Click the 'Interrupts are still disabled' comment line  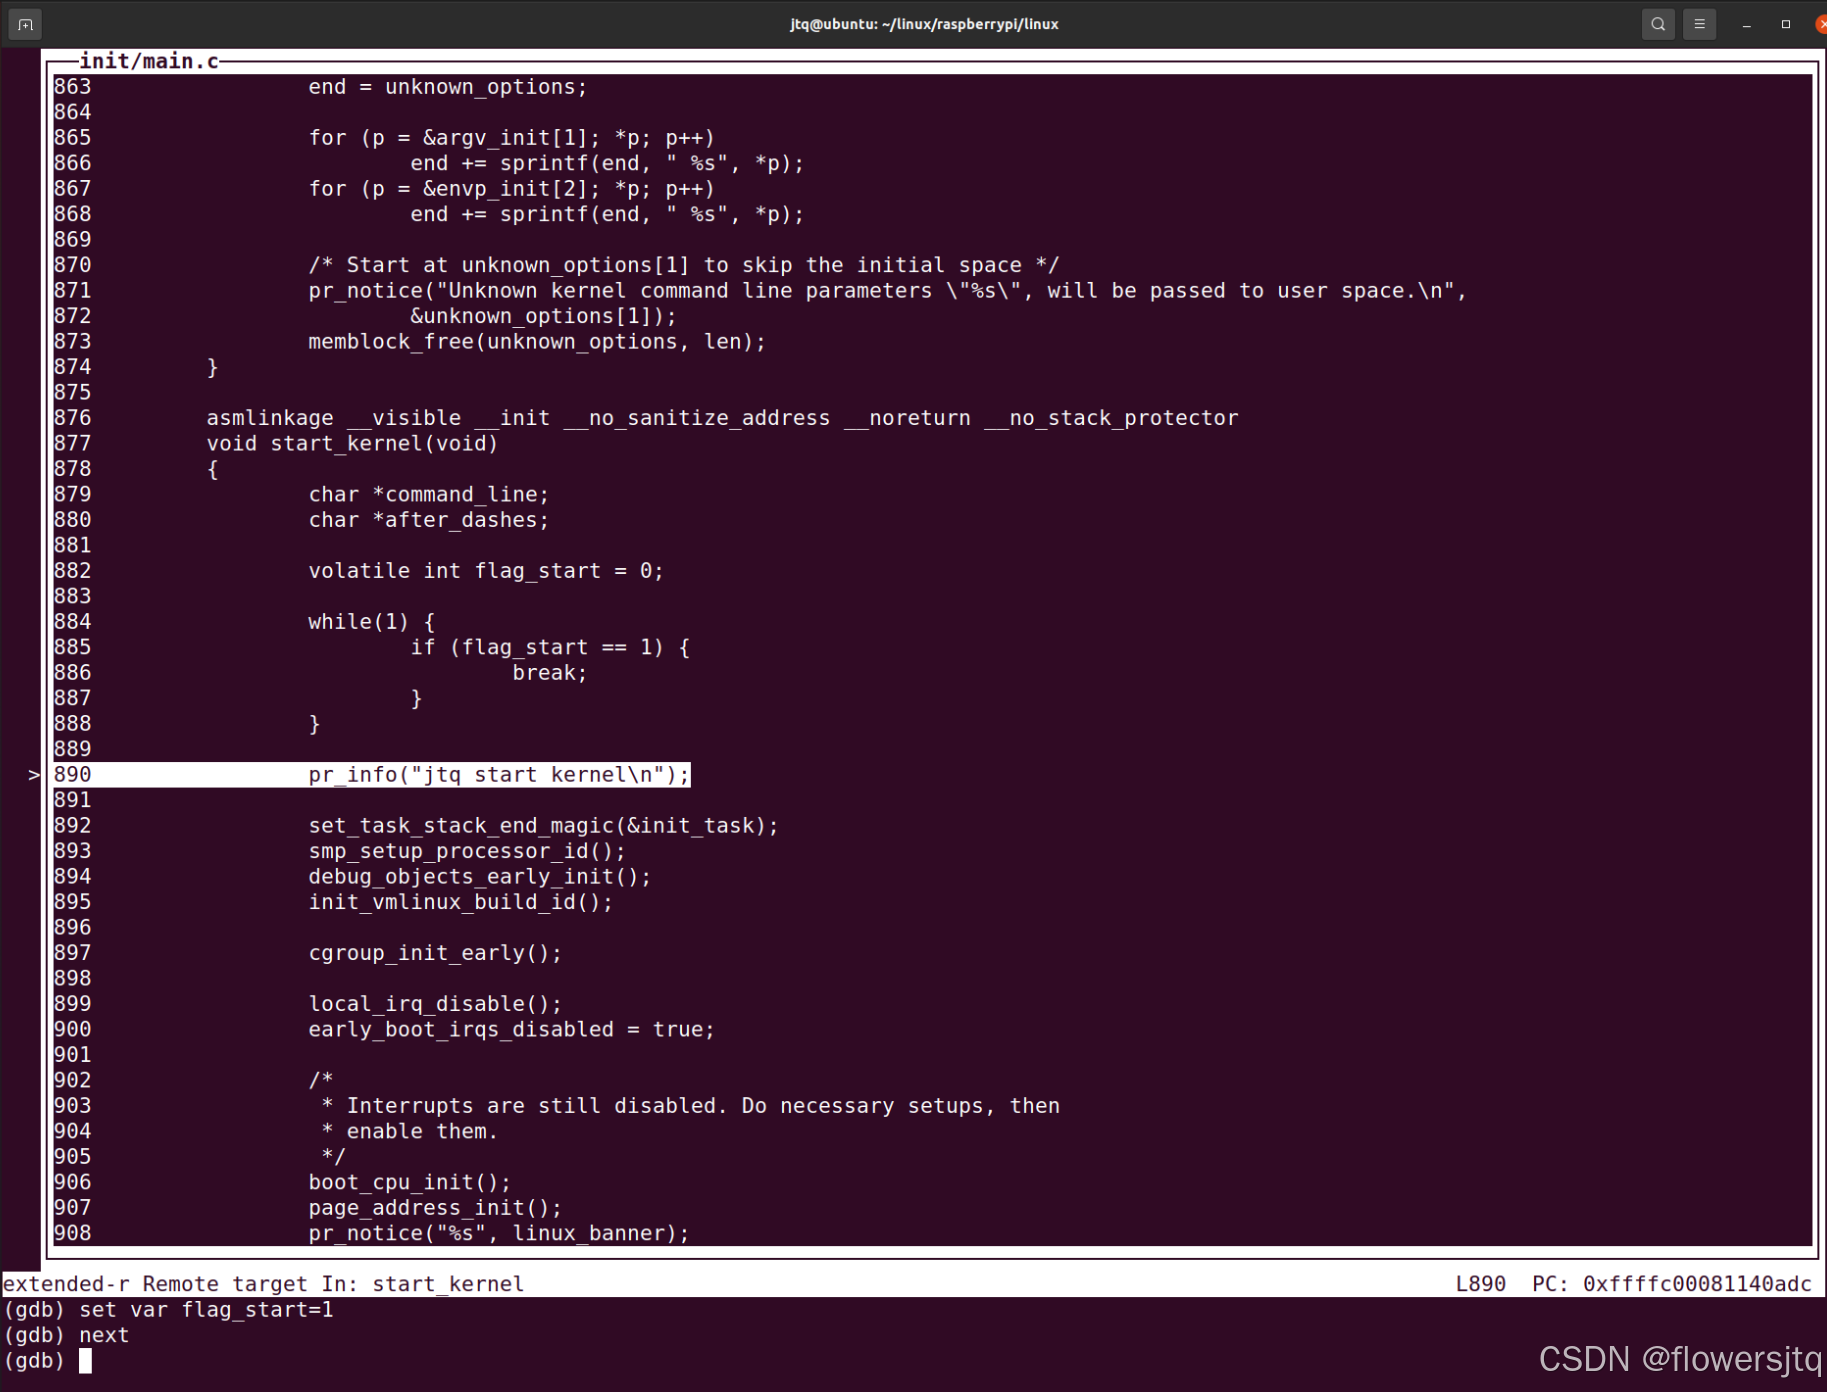point(690,1106)
